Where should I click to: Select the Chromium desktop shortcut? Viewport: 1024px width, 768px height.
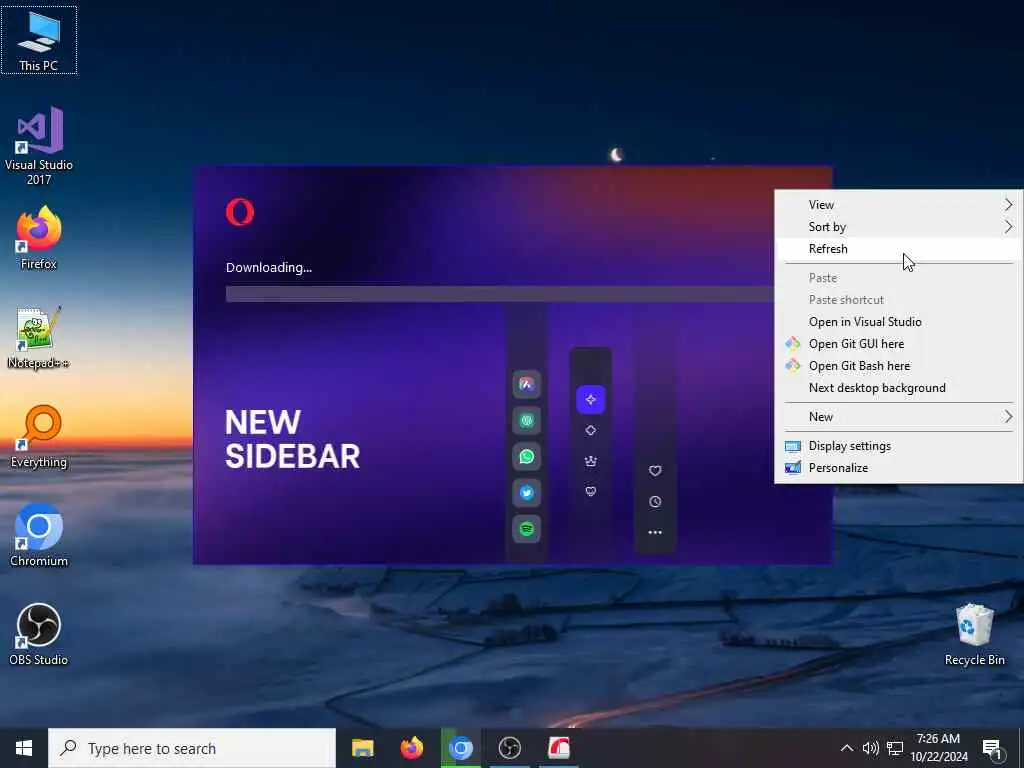coord(39,535)
